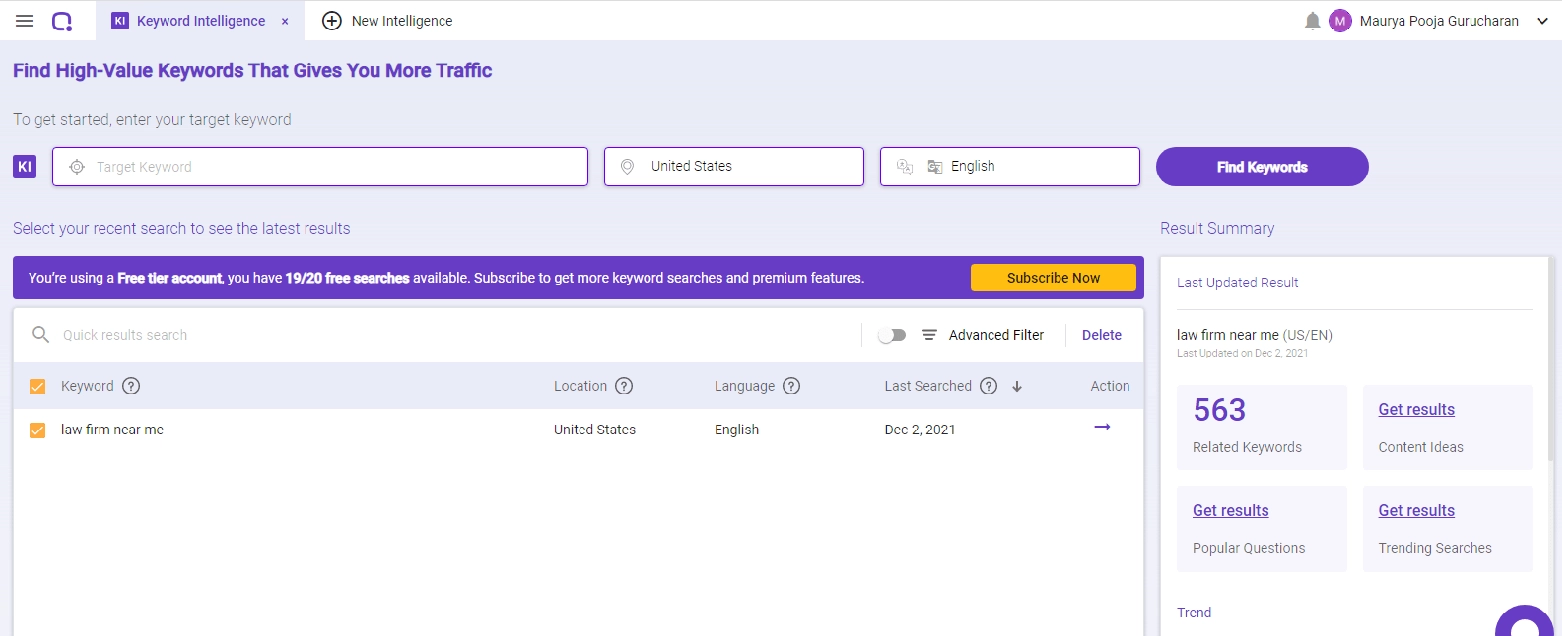Enable the Advanced Filter toggle switch
Image resolution: width=1562 pixels, height=636 pixels.
(890, 335)
